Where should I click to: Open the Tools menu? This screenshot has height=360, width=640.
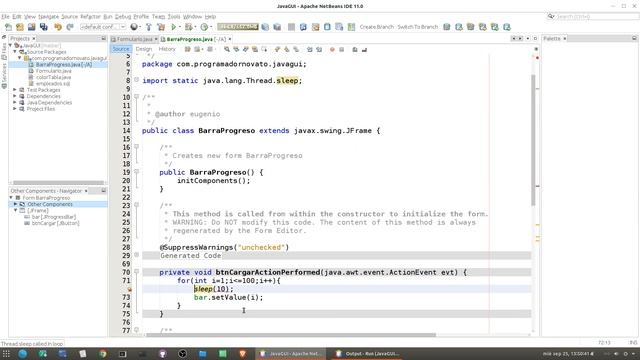coord(174,17)
